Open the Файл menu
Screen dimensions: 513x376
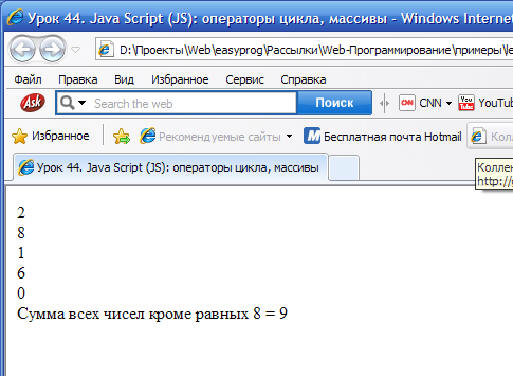point(28,80)
